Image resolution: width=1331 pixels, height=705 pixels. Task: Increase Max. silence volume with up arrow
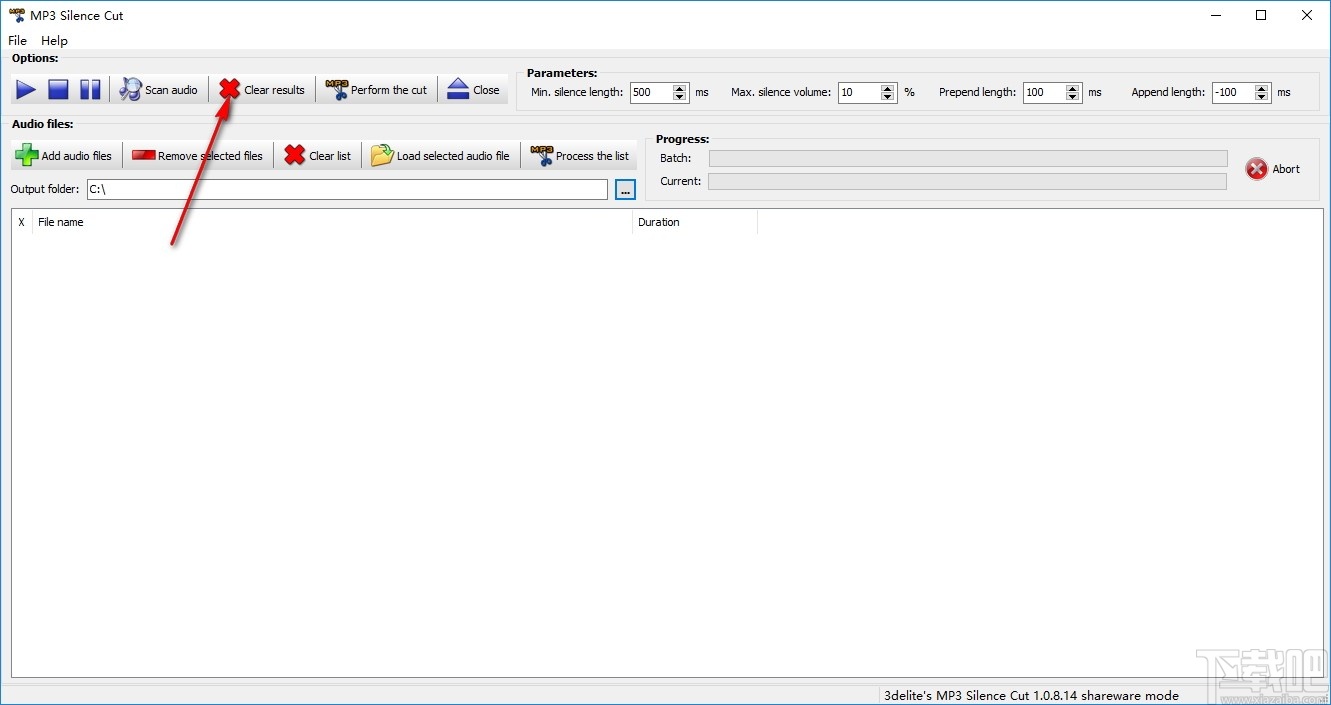tap(888, 88)
